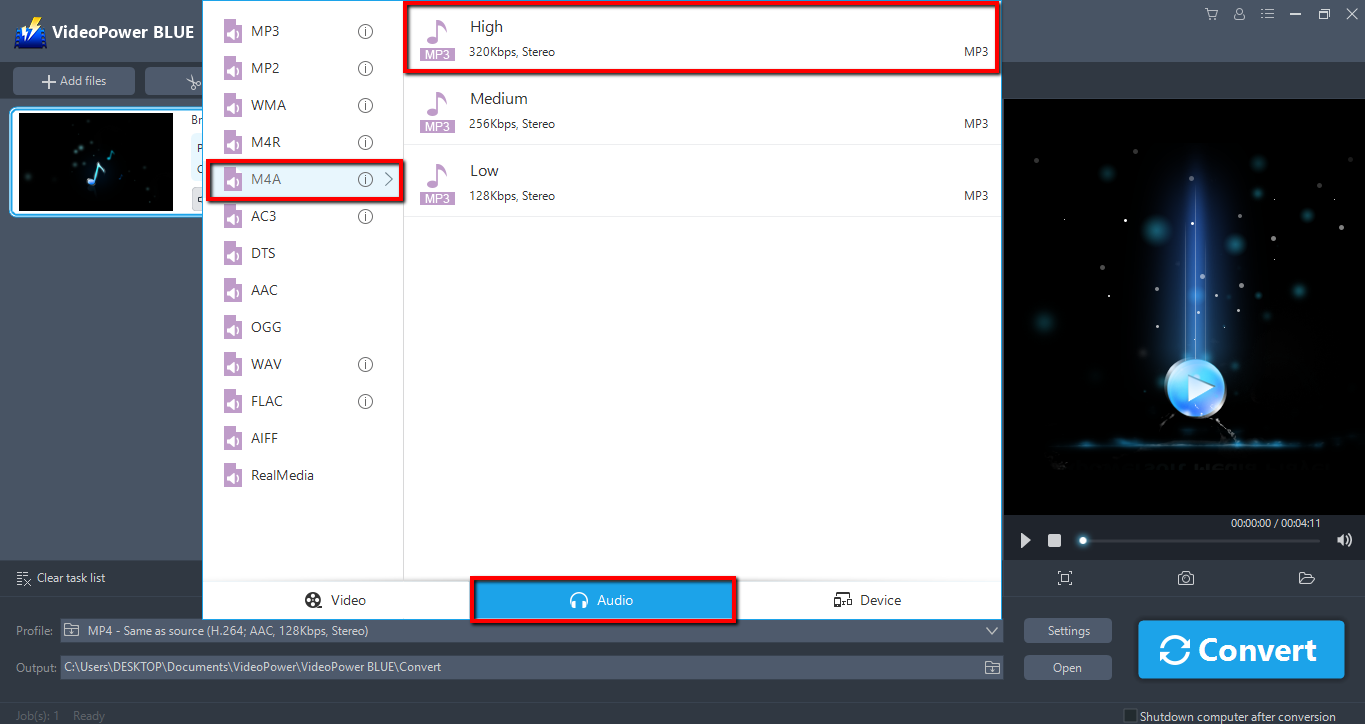The width and height of the screenshot is (1365, 724).
Task: Select AC3 audio format
Action: [x=304, y=216]
